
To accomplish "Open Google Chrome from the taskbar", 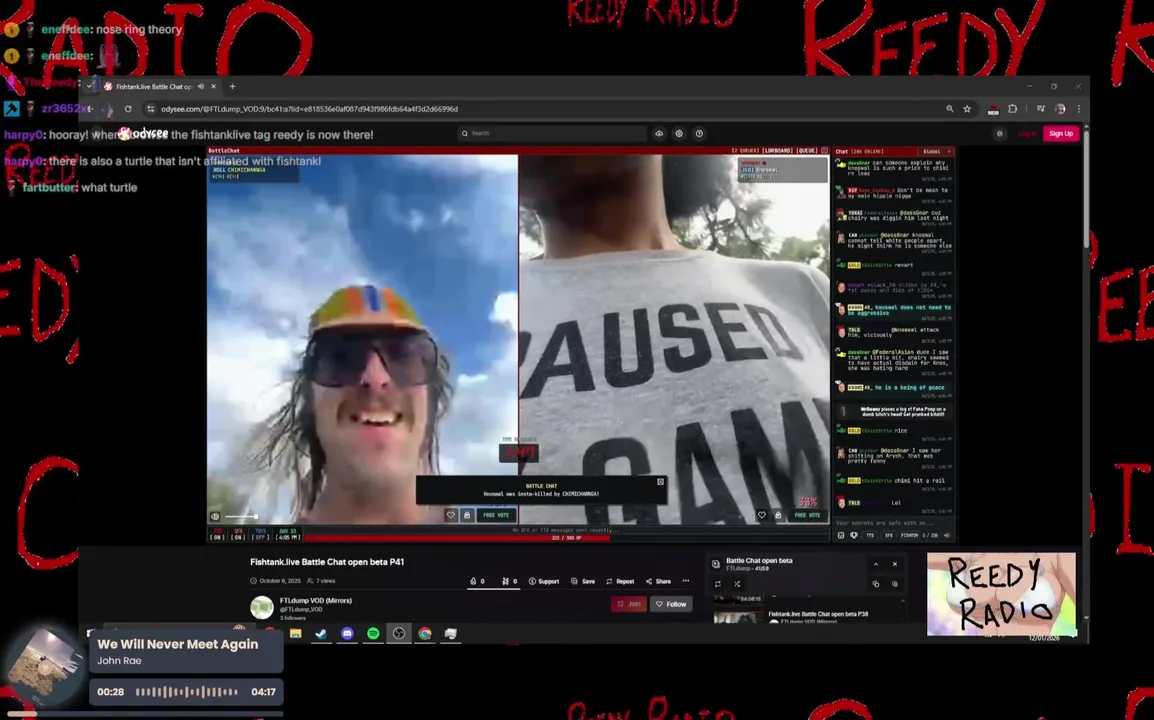I will (425, 633).
